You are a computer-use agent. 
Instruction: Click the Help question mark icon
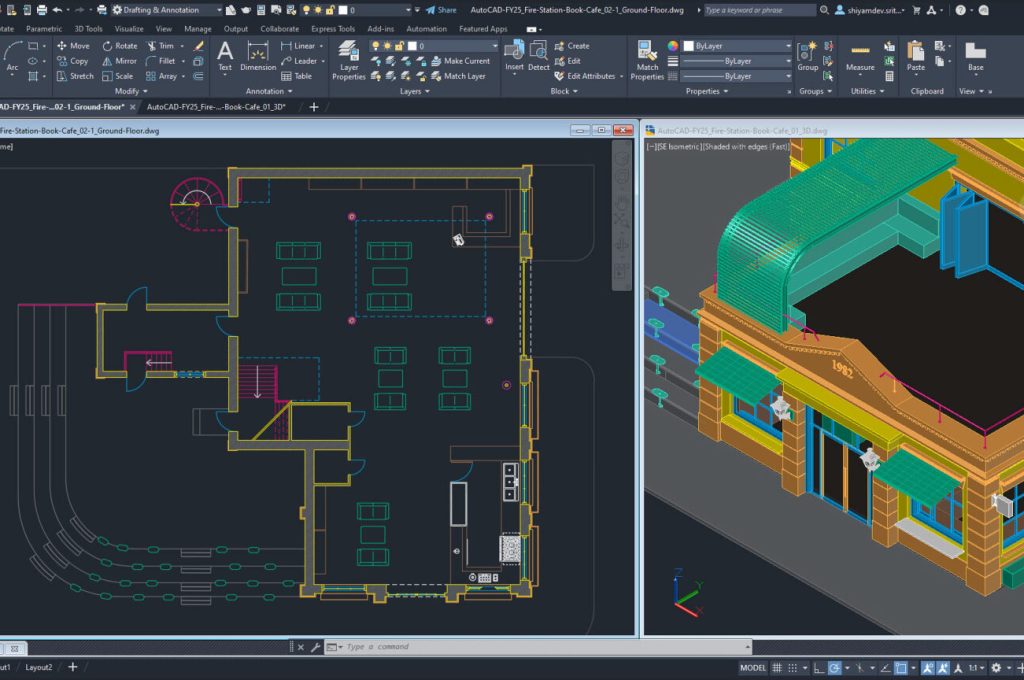[x=960, y=10]
